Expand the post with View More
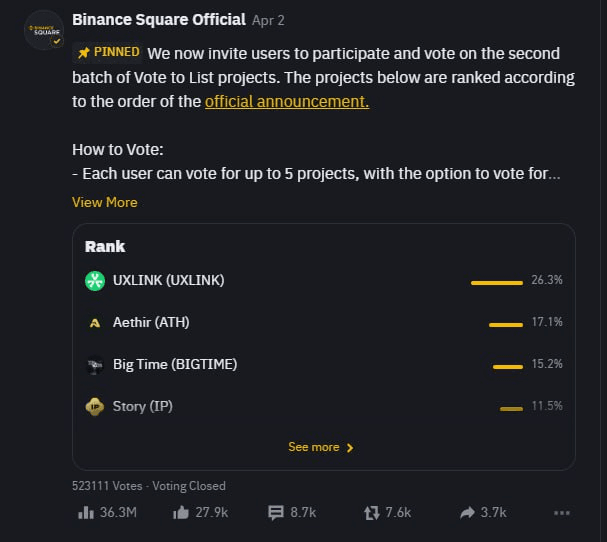Image resolution: width=607 pixels, height=542 pixels. click(105, 202)
